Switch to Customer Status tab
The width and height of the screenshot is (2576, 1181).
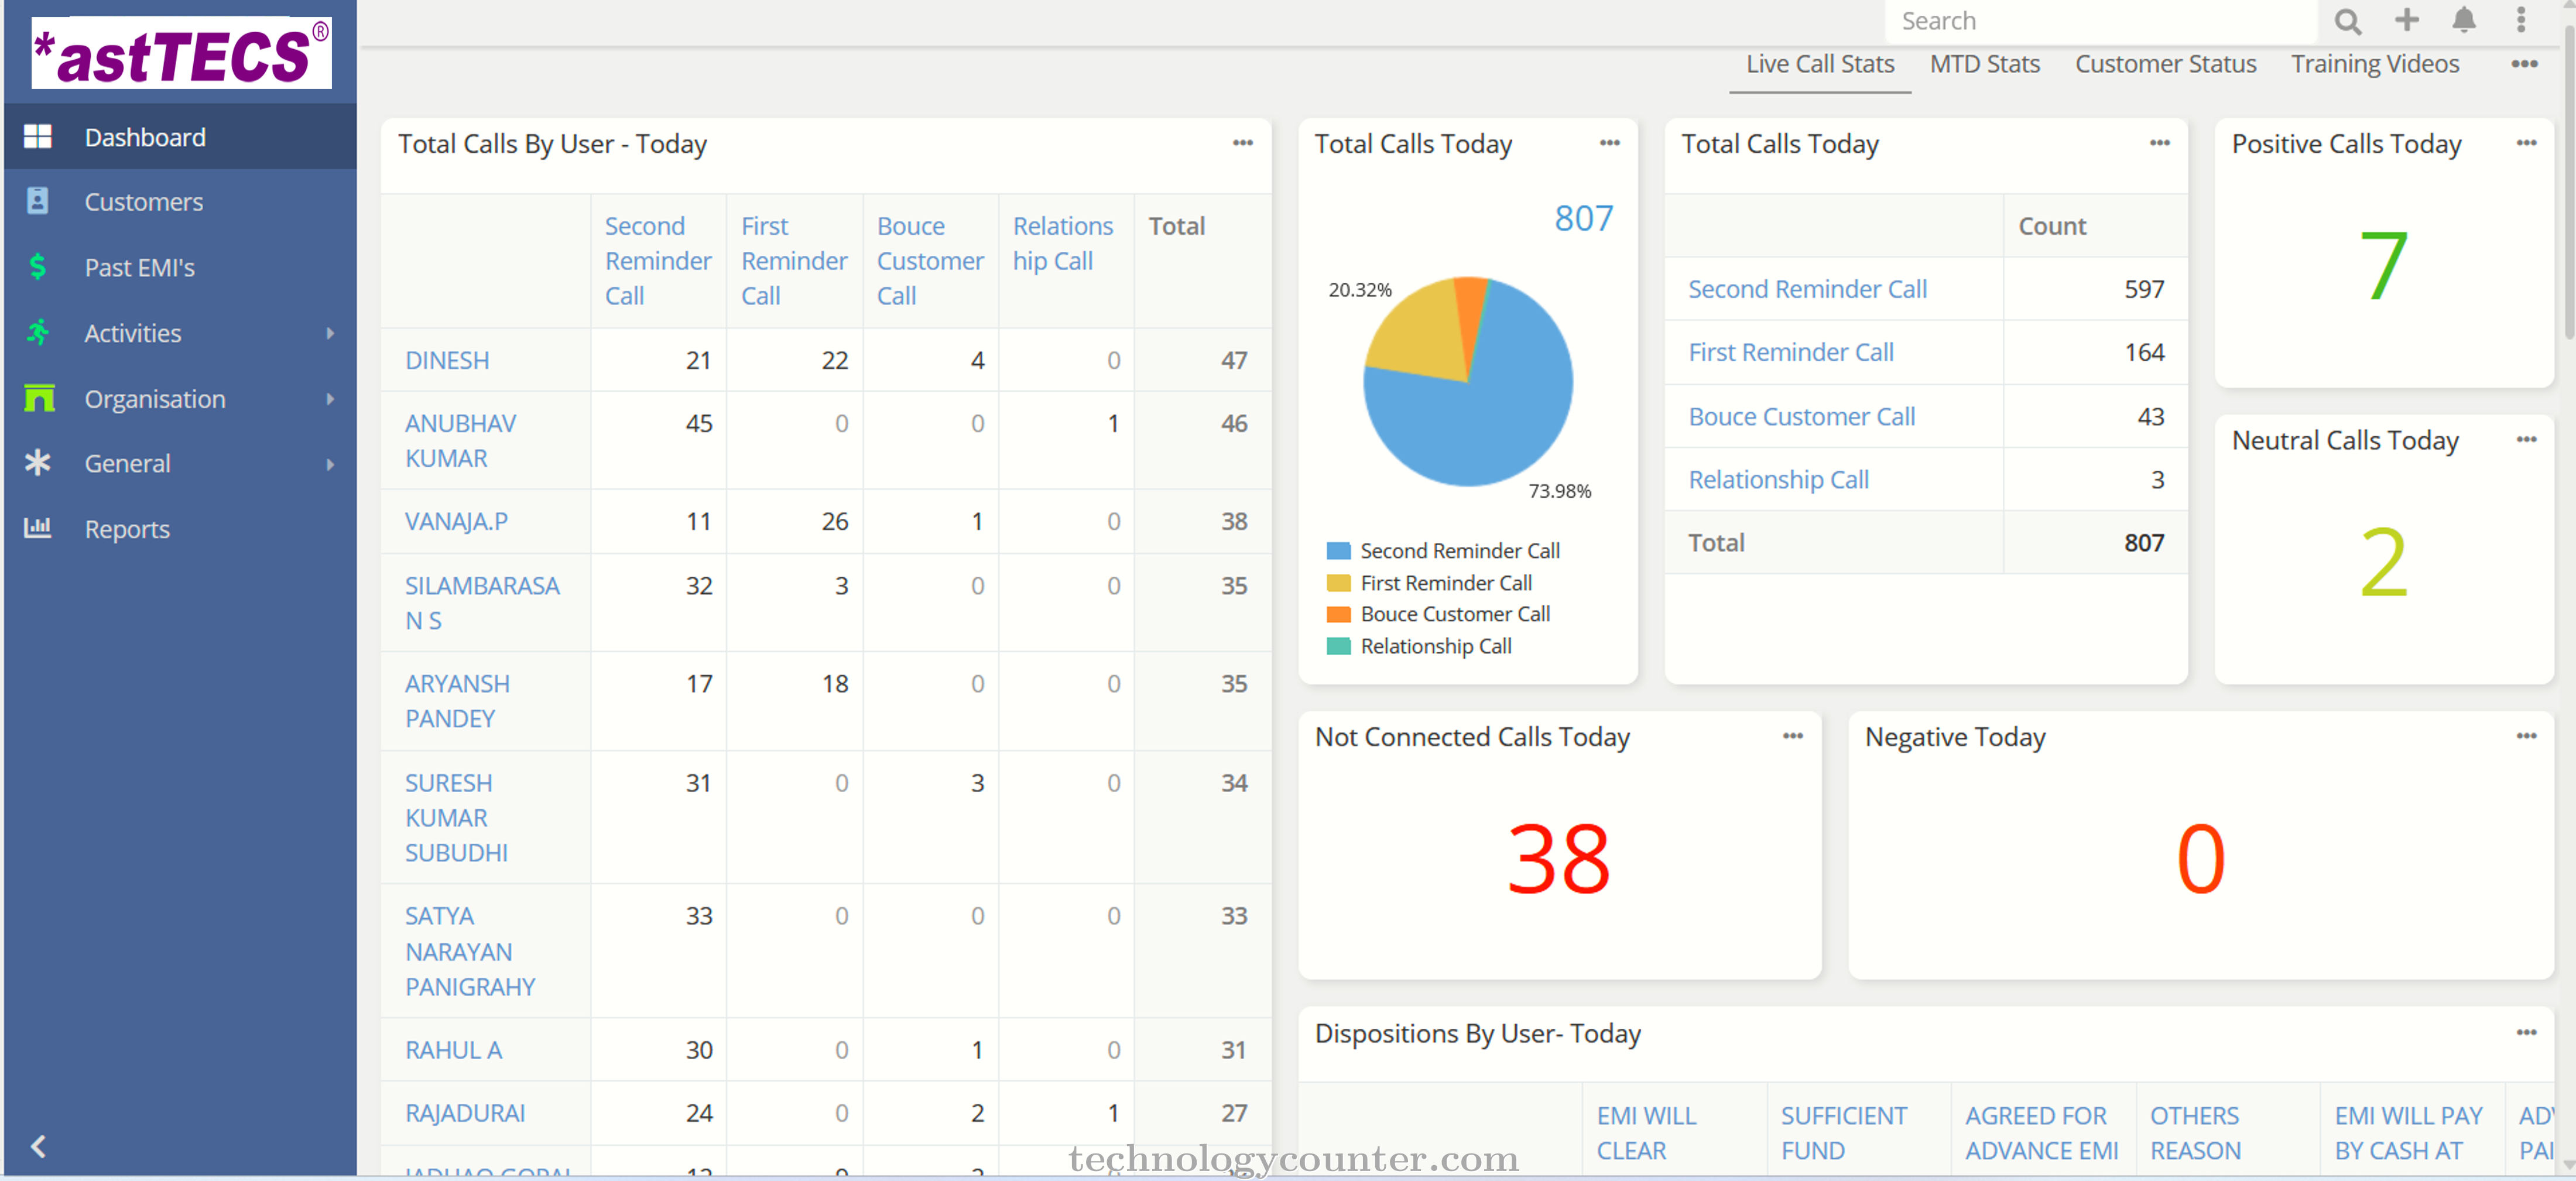[2165, 64]
